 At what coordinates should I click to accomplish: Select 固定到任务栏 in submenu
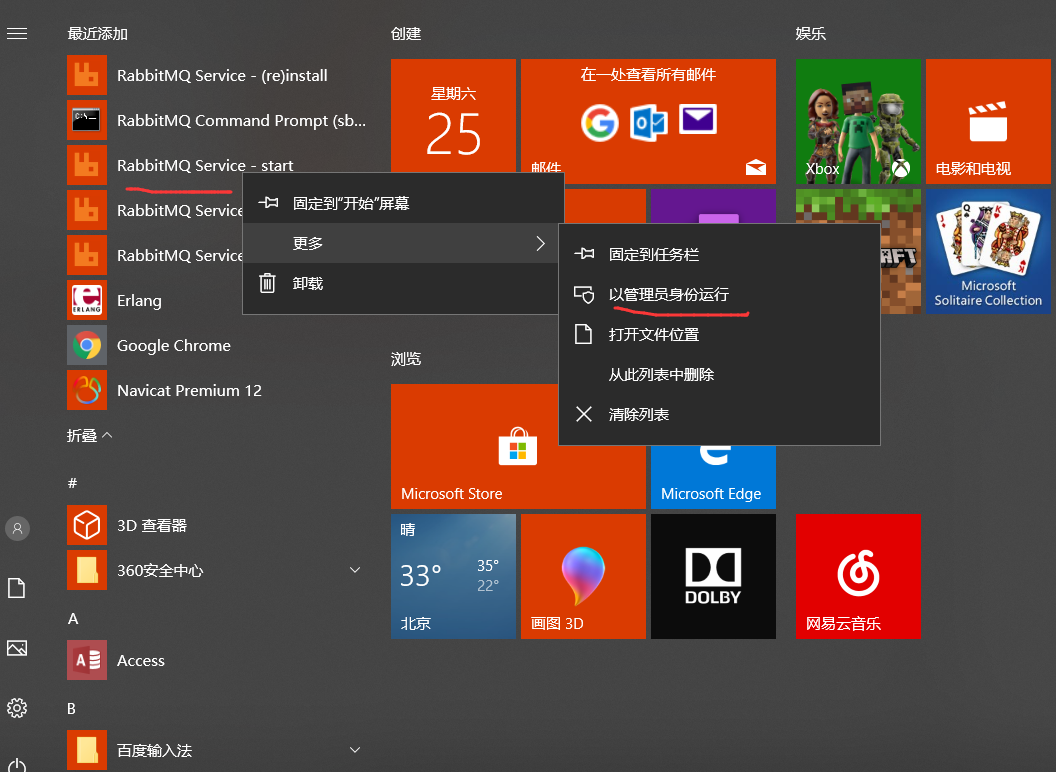[x=719, y=255]
